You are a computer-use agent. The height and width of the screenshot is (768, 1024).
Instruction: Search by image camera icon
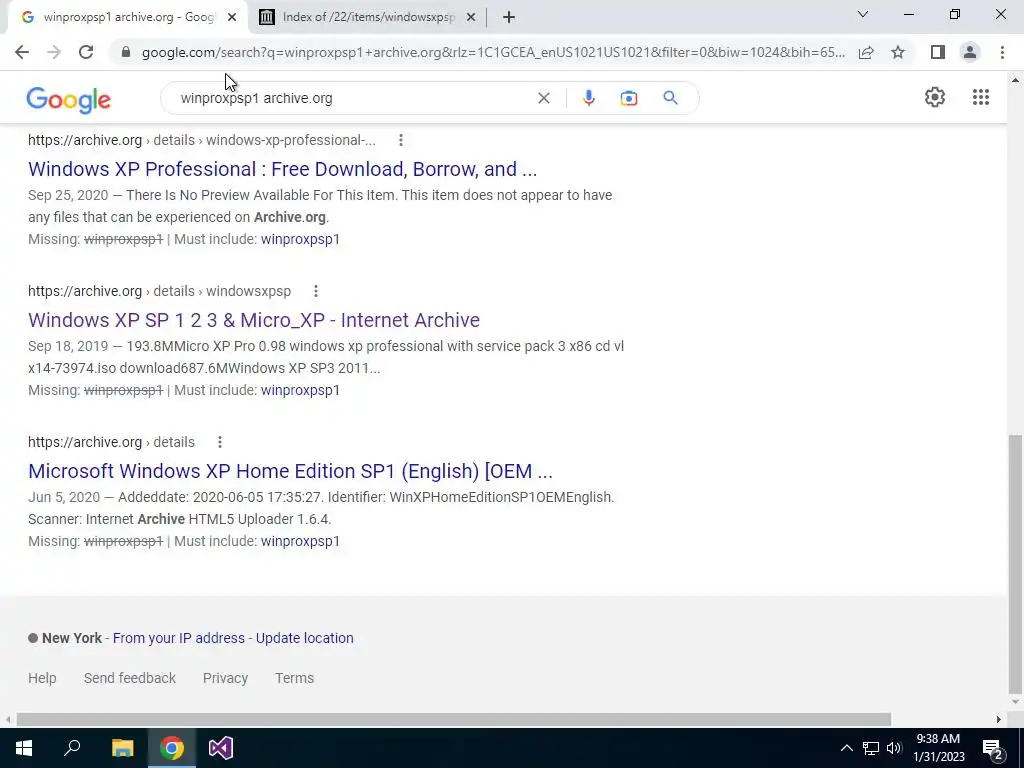[629, 98]
